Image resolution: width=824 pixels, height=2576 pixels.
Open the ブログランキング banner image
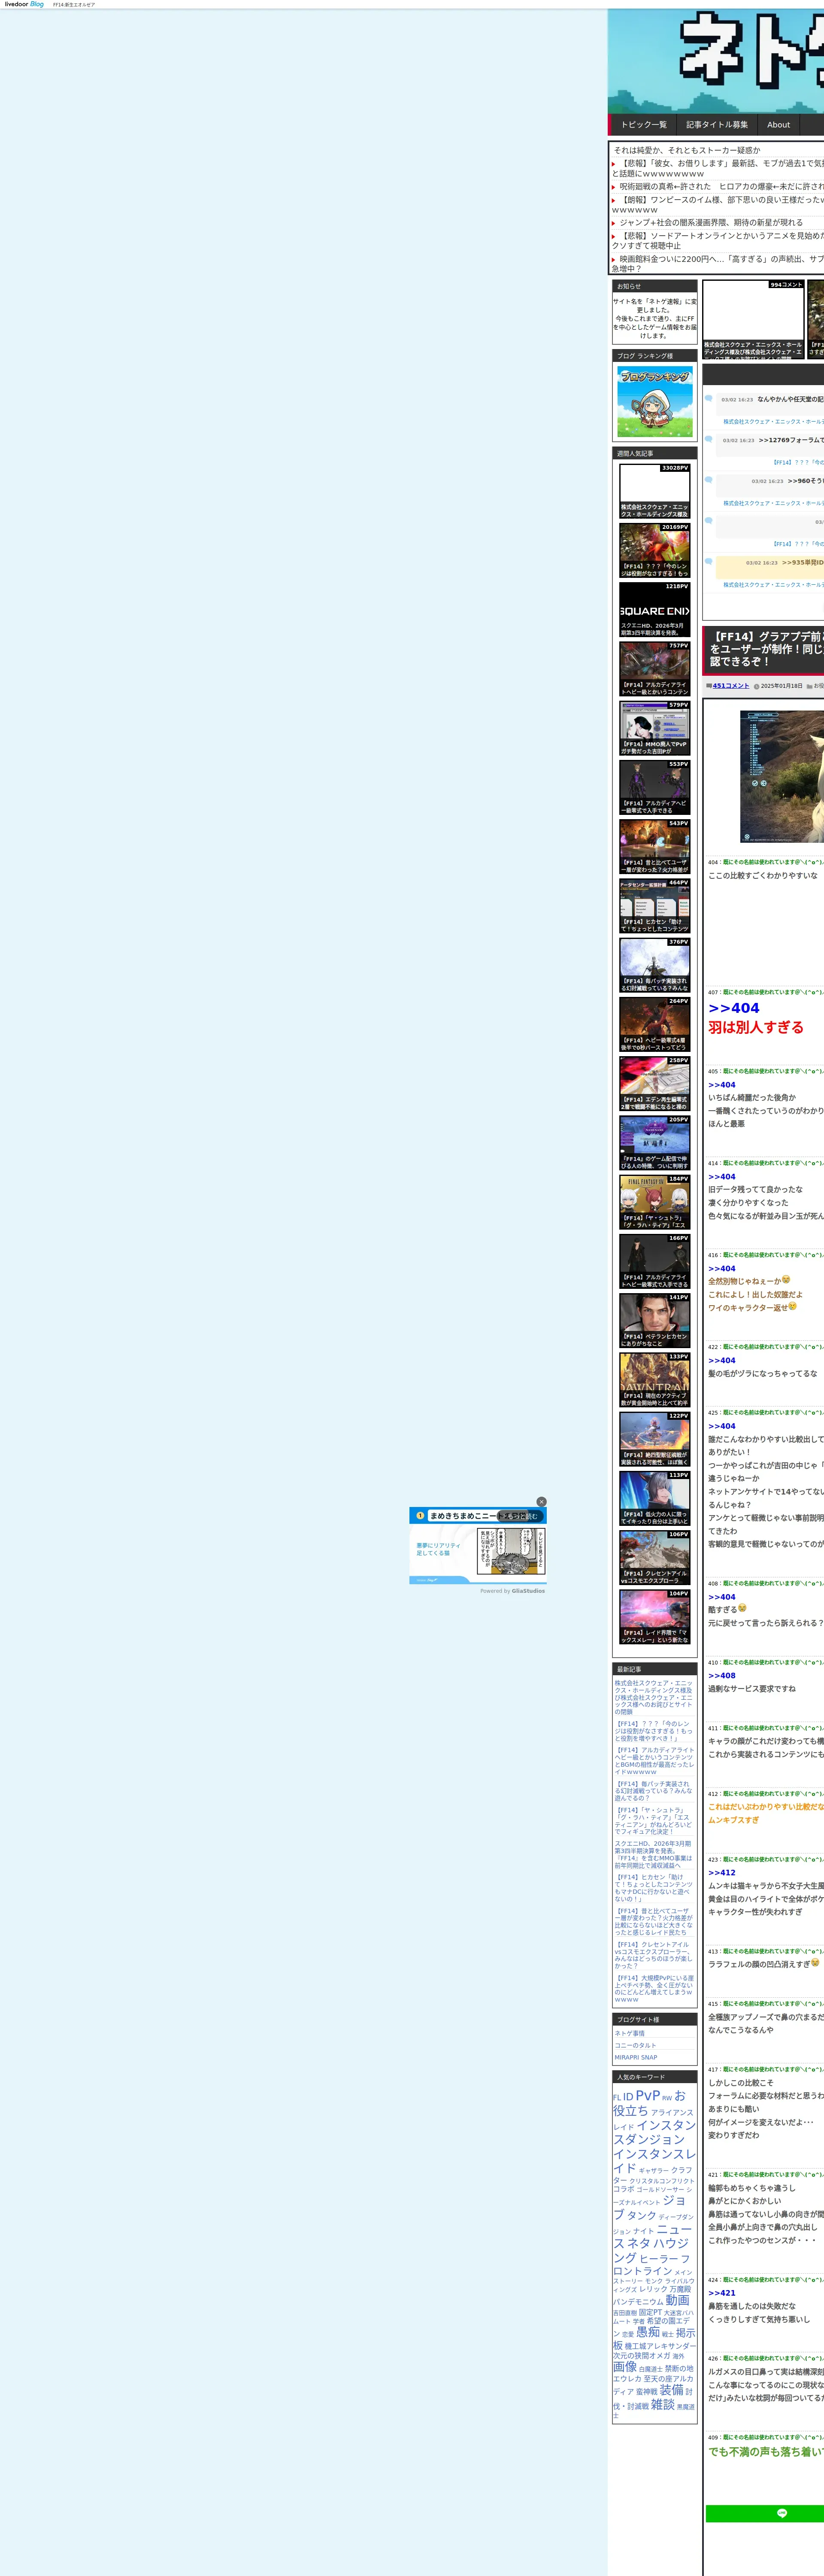[655, 401]
